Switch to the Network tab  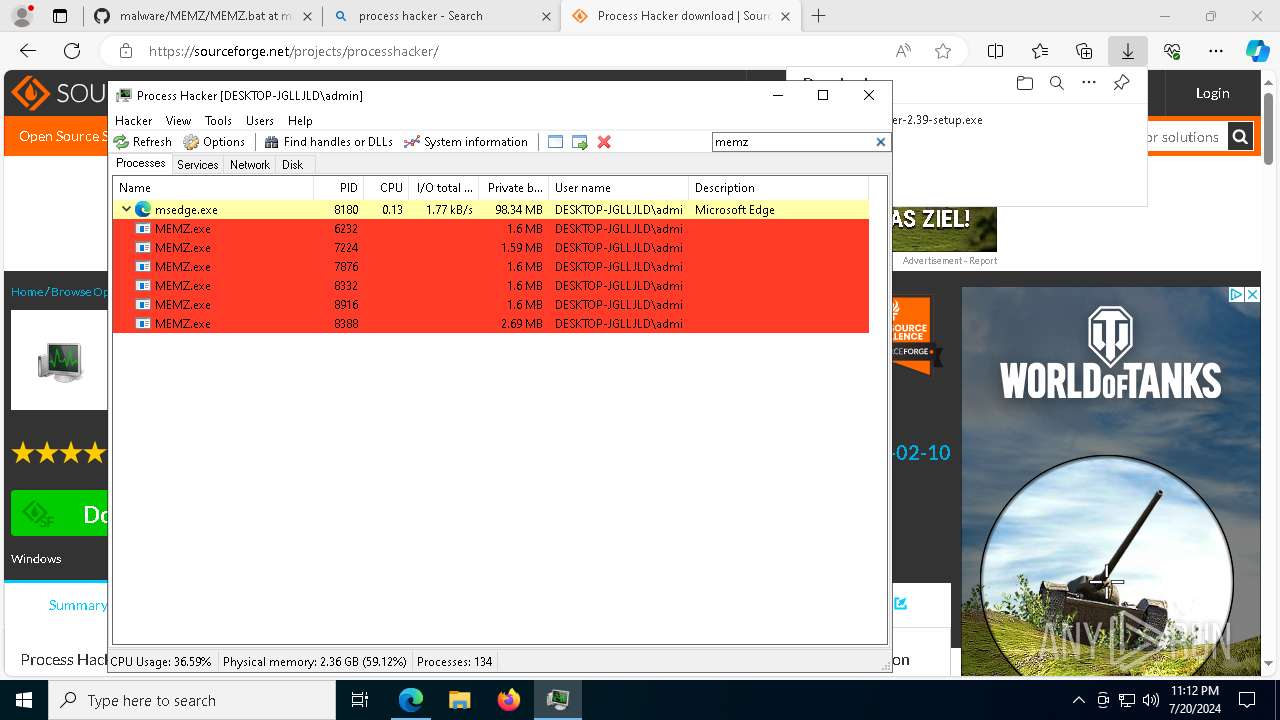tap(250, 164)
